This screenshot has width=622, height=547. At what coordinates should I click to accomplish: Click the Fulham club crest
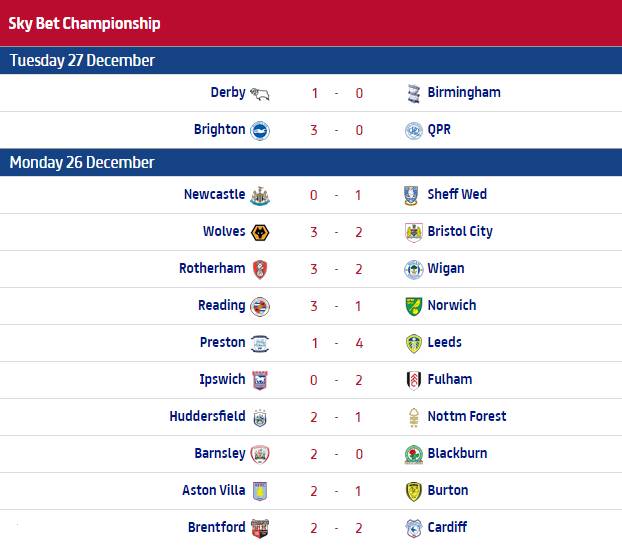click(414, 380)
